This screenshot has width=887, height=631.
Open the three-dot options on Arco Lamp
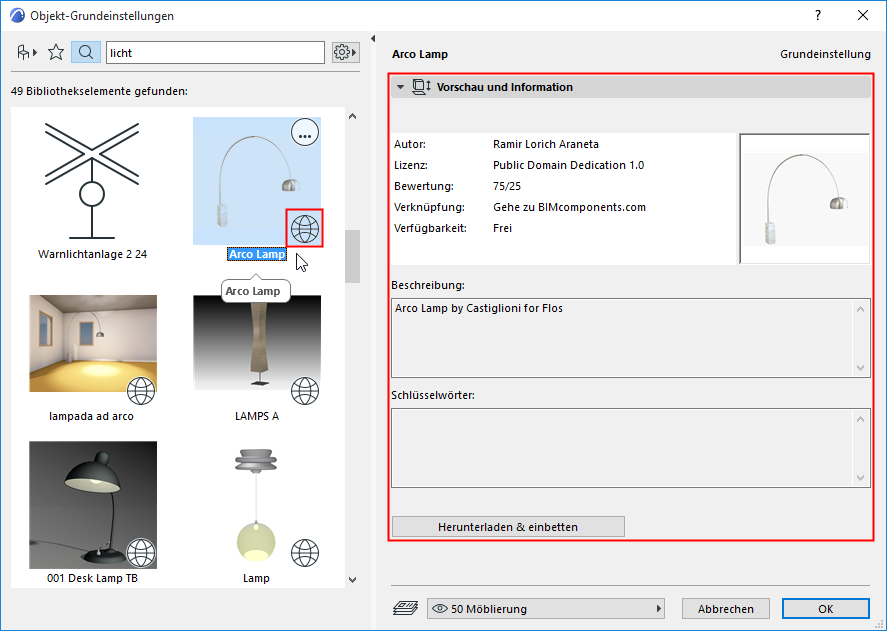(305, 132)
